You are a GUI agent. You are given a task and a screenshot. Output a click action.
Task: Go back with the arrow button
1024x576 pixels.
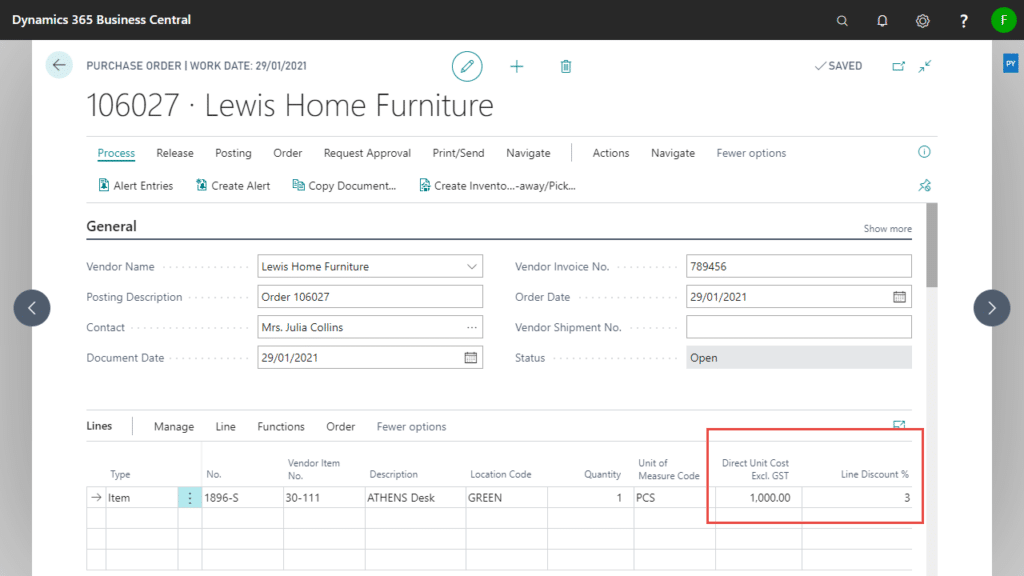59,65
